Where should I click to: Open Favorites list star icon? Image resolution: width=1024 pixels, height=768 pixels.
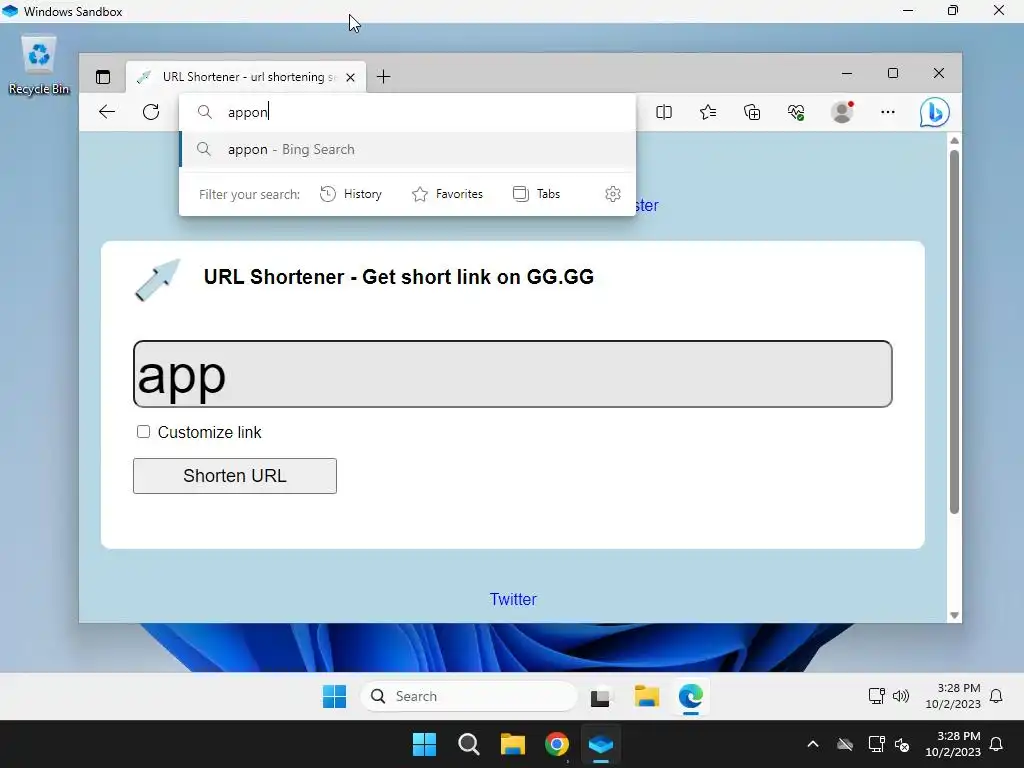click(708, 112)
